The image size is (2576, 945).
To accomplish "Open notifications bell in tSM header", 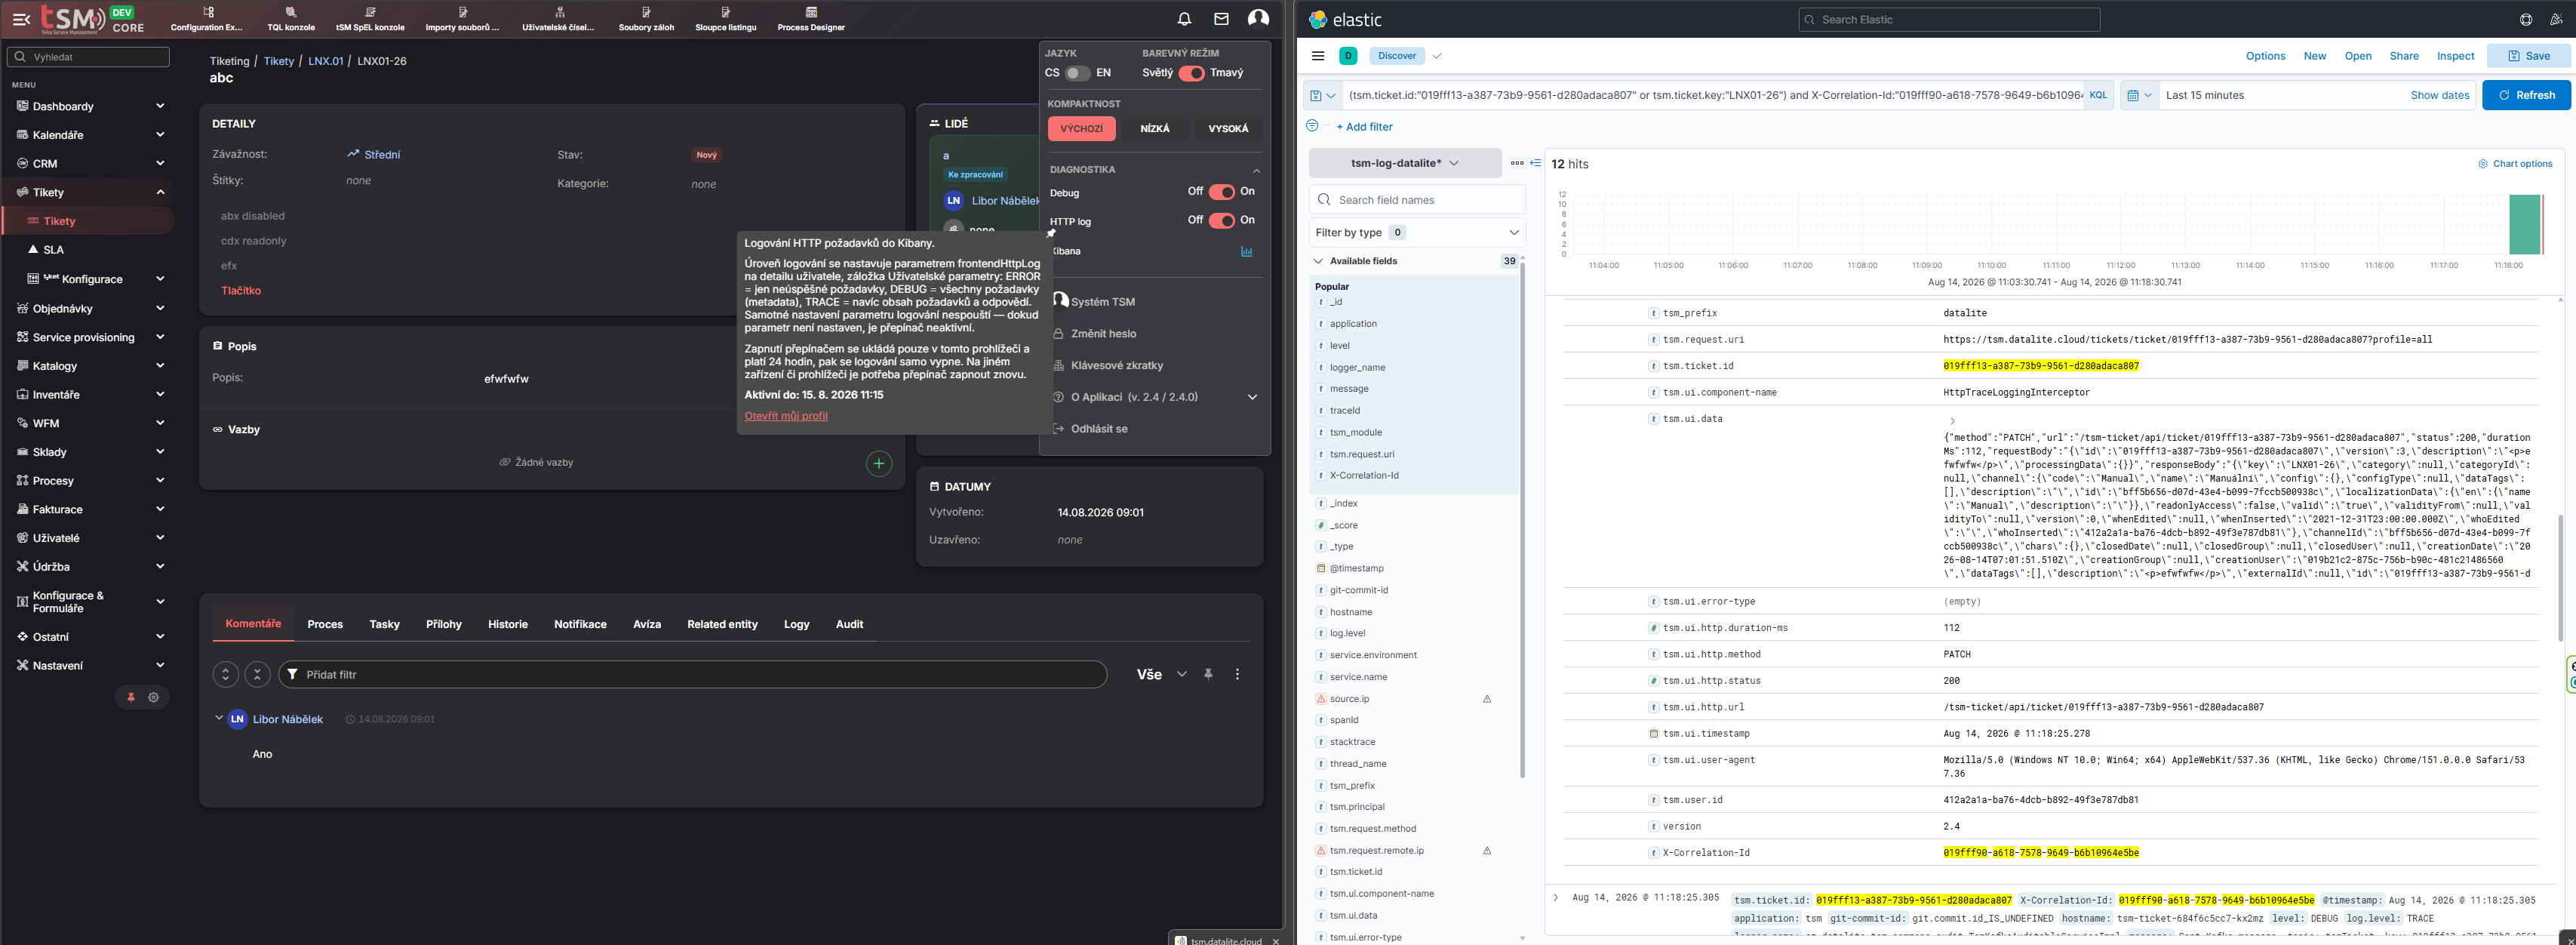I will pyautogui.click(x=1184, y=19).
